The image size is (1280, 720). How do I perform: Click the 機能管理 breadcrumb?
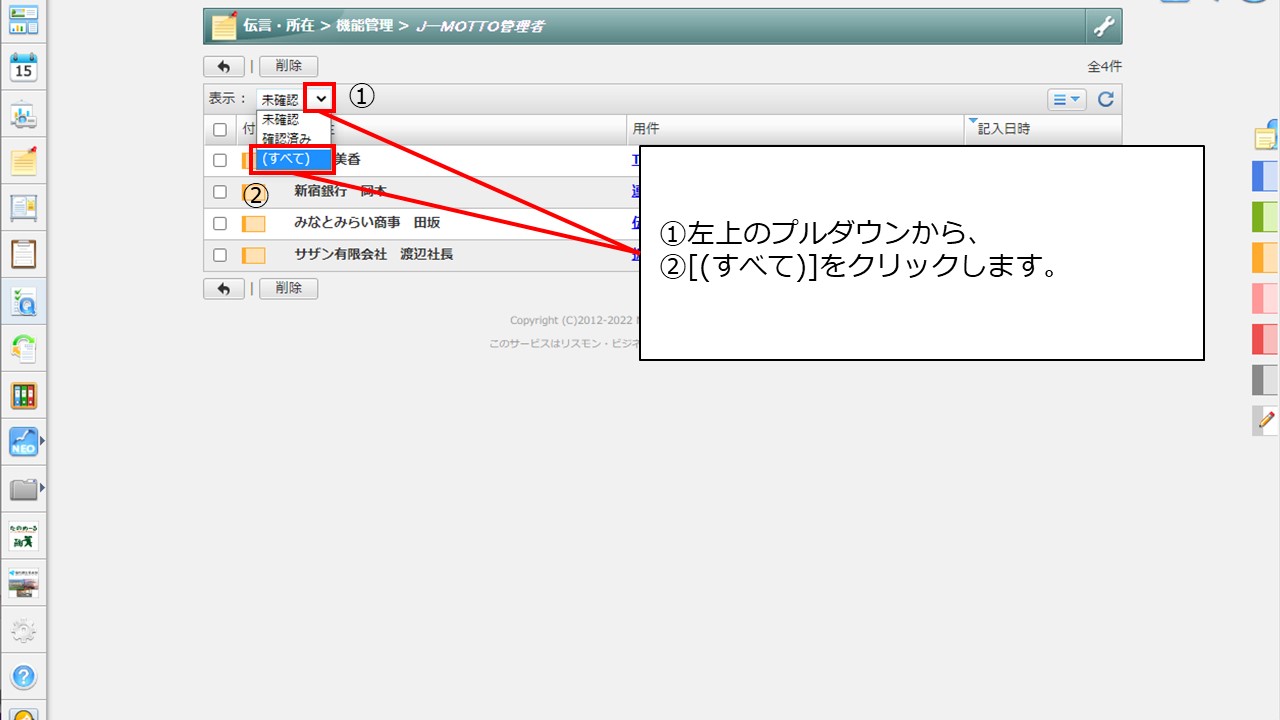[364, 27]
